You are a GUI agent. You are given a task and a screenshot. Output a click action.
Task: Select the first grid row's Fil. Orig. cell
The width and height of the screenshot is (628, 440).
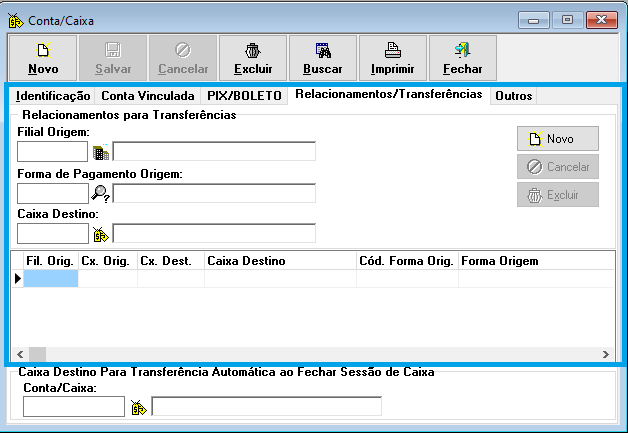pos(50,279)
